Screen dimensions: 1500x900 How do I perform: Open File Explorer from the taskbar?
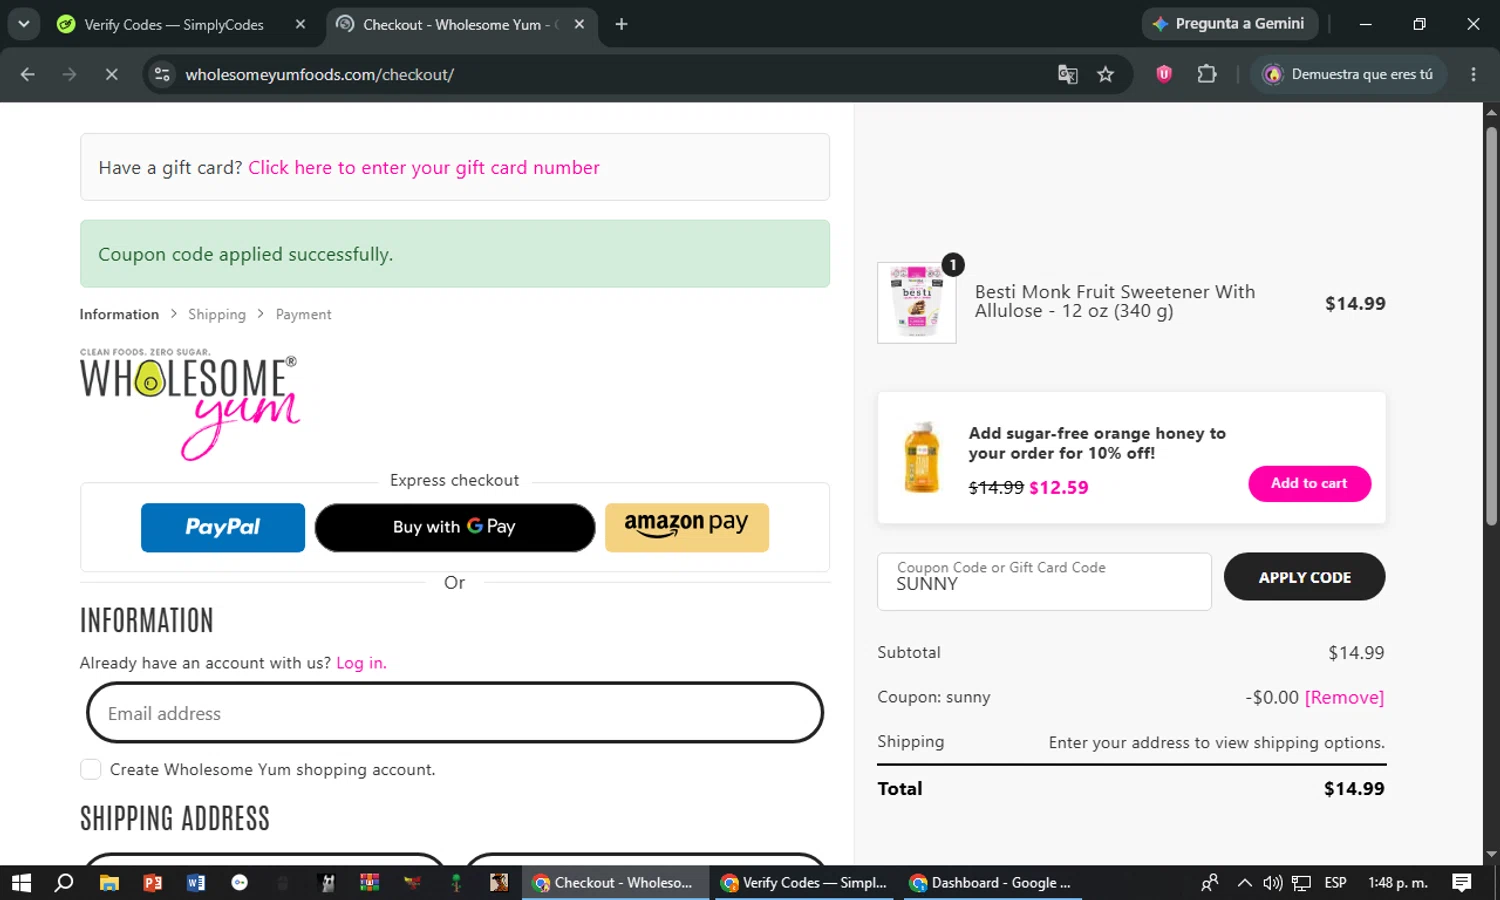(109, 883)
